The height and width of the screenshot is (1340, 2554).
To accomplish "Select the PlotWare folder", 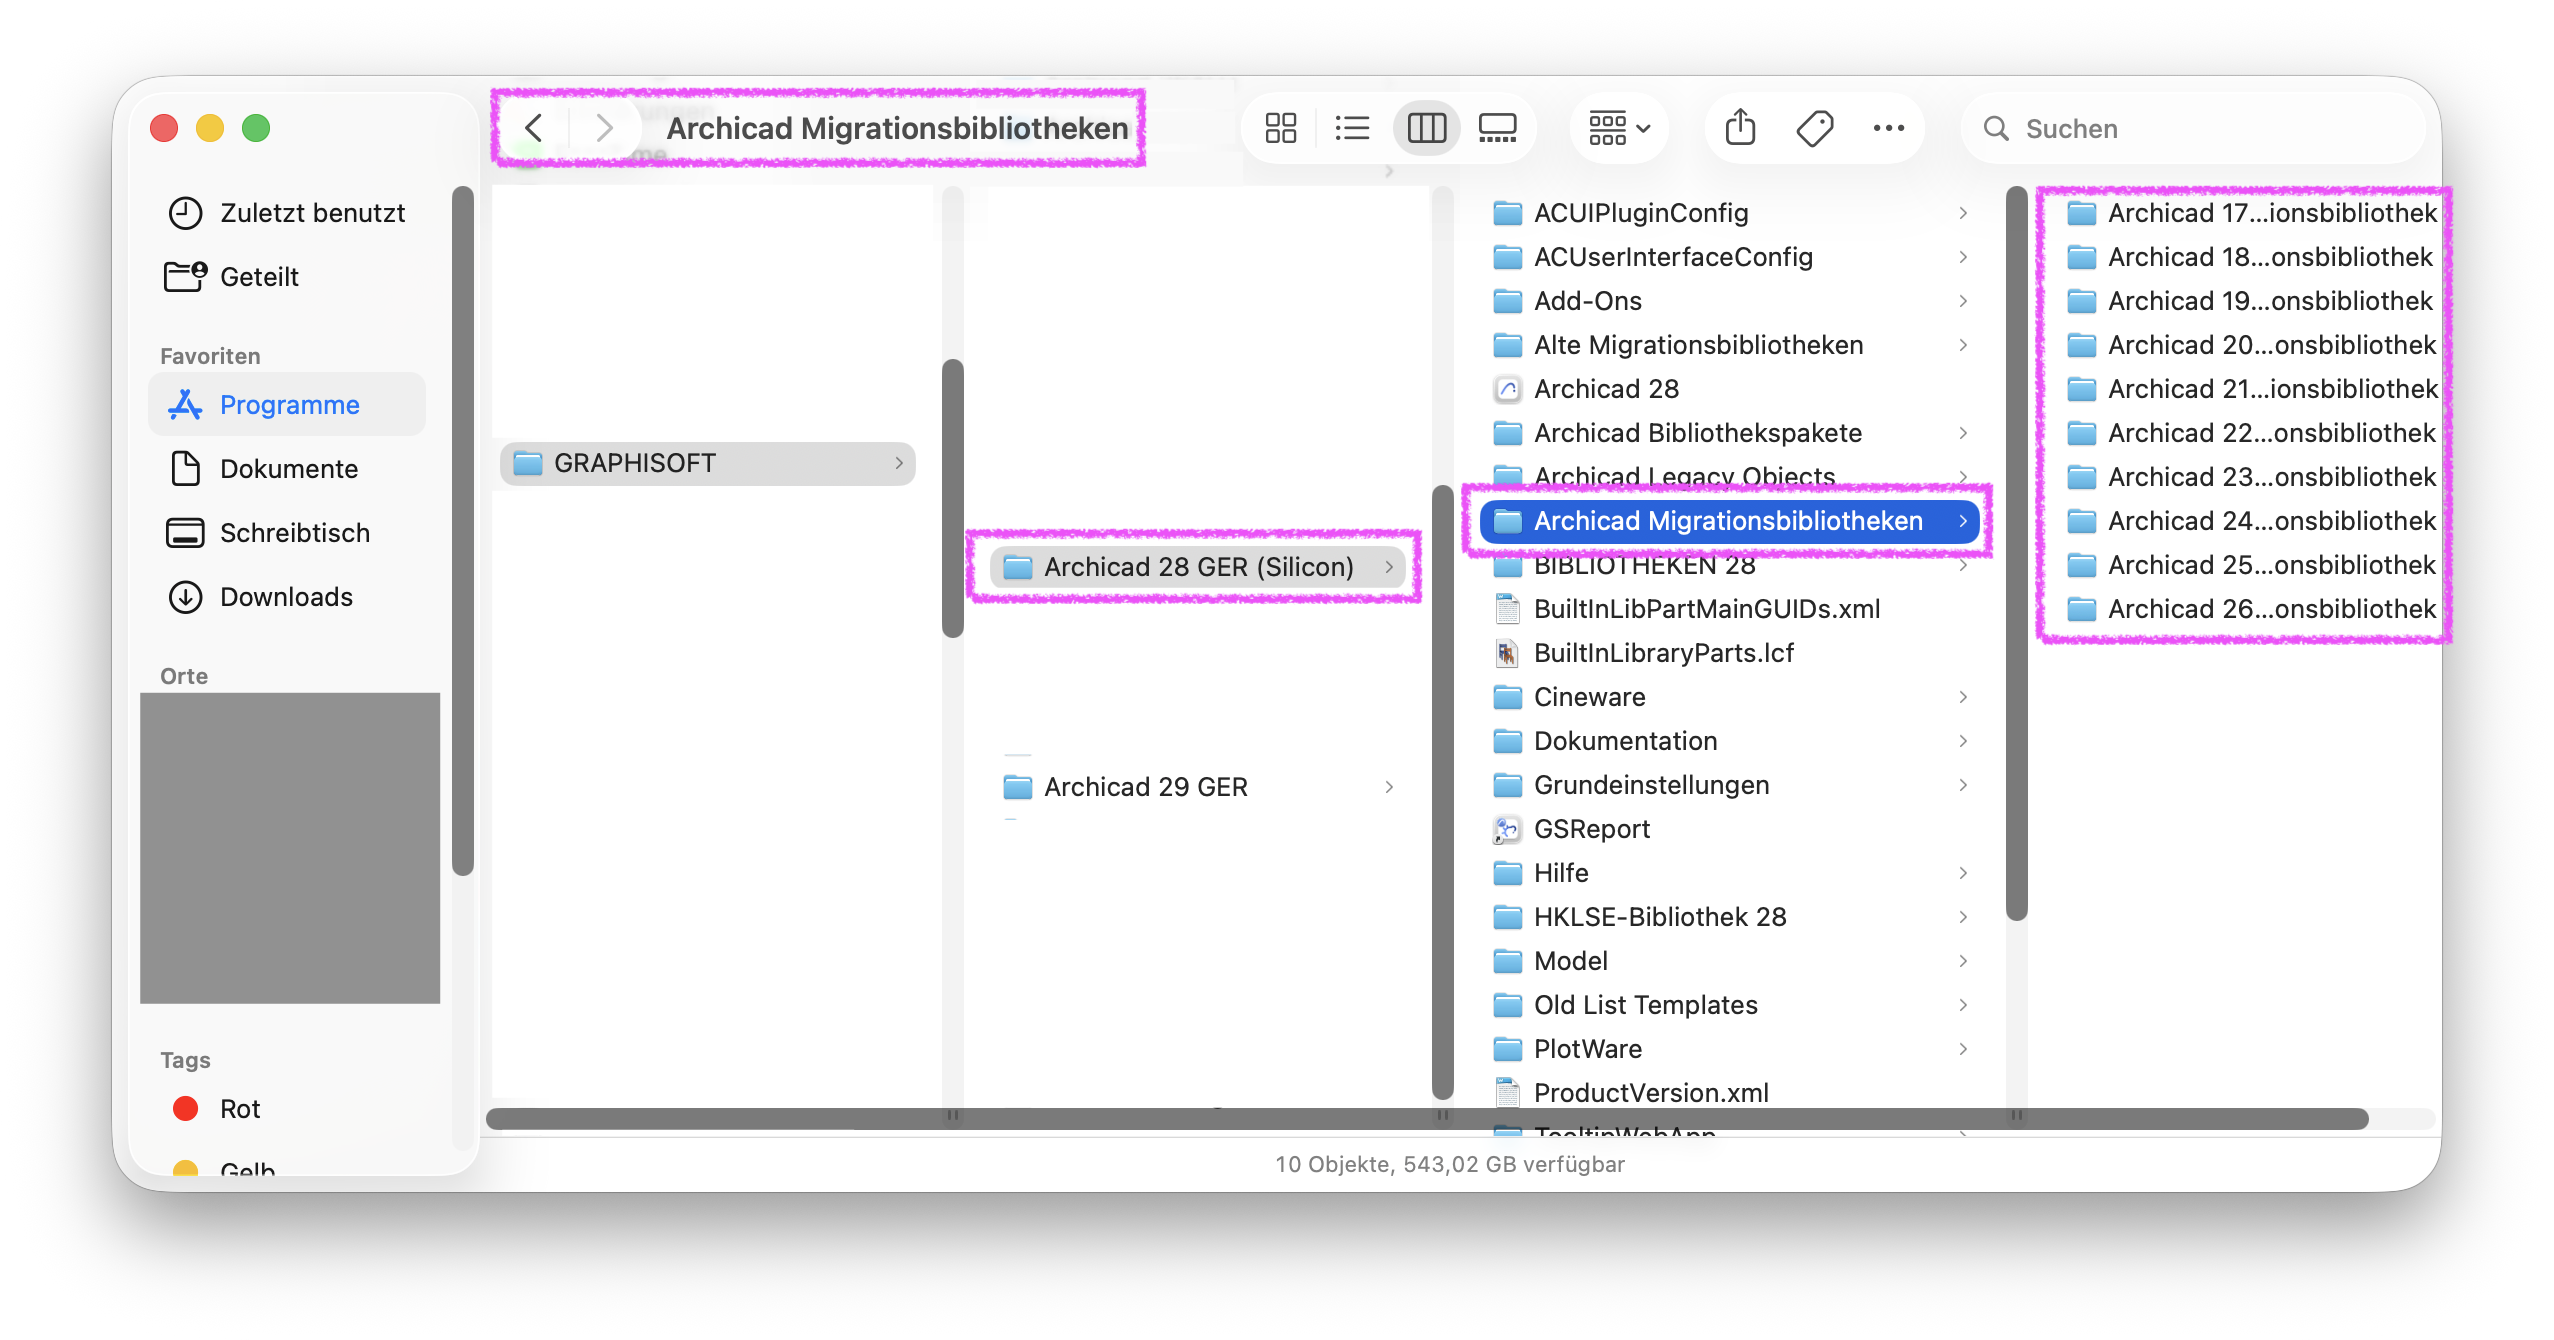I will point(1730,1049).
